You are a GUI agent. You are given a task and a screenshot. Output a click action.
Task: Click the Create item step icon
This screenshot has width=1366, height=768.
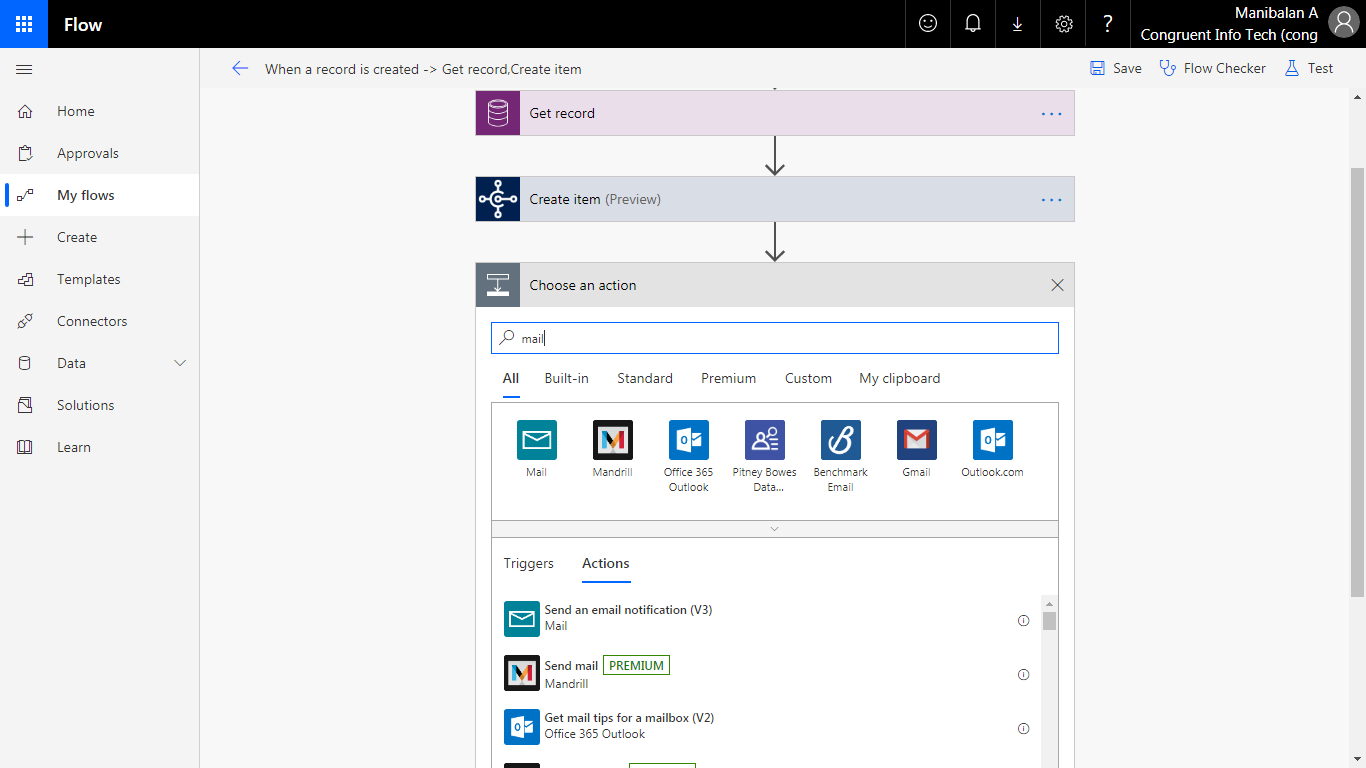coord(498,199)
